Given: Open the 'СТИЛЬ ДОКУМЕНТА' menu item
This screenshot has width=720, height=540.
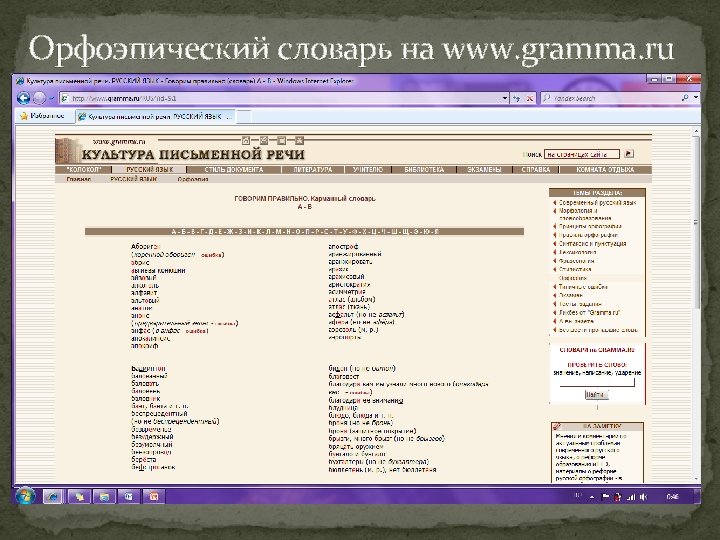Looking at the screenshot, I should click(x=234, y=169).
